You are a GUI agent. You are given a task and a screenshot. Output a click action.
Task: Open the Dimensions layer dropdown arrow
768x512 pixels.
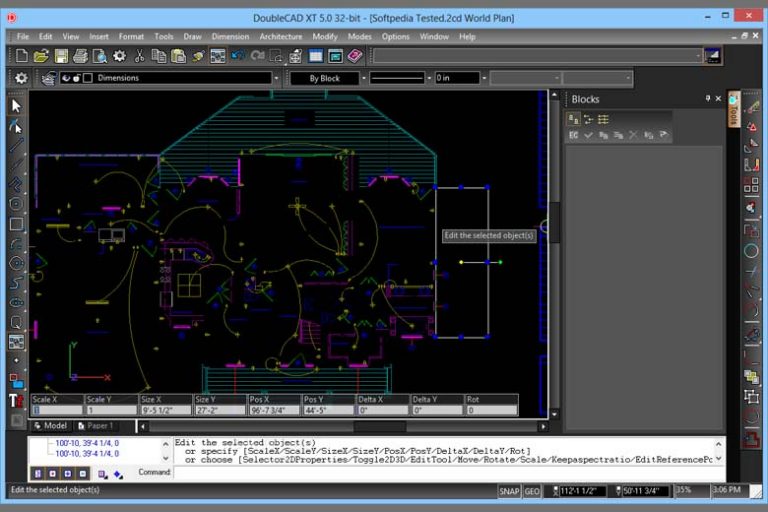[276, 78]
